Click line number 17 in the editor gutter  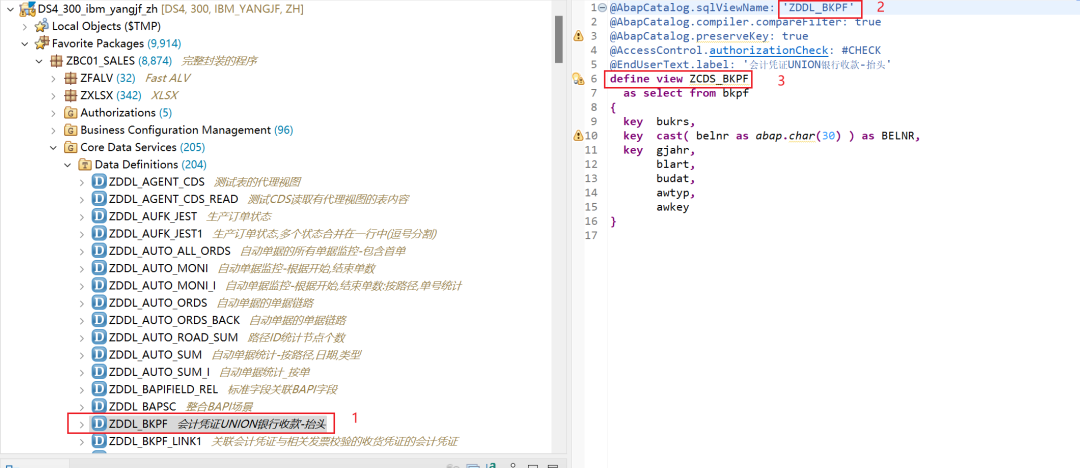click(x=591, y=235)
